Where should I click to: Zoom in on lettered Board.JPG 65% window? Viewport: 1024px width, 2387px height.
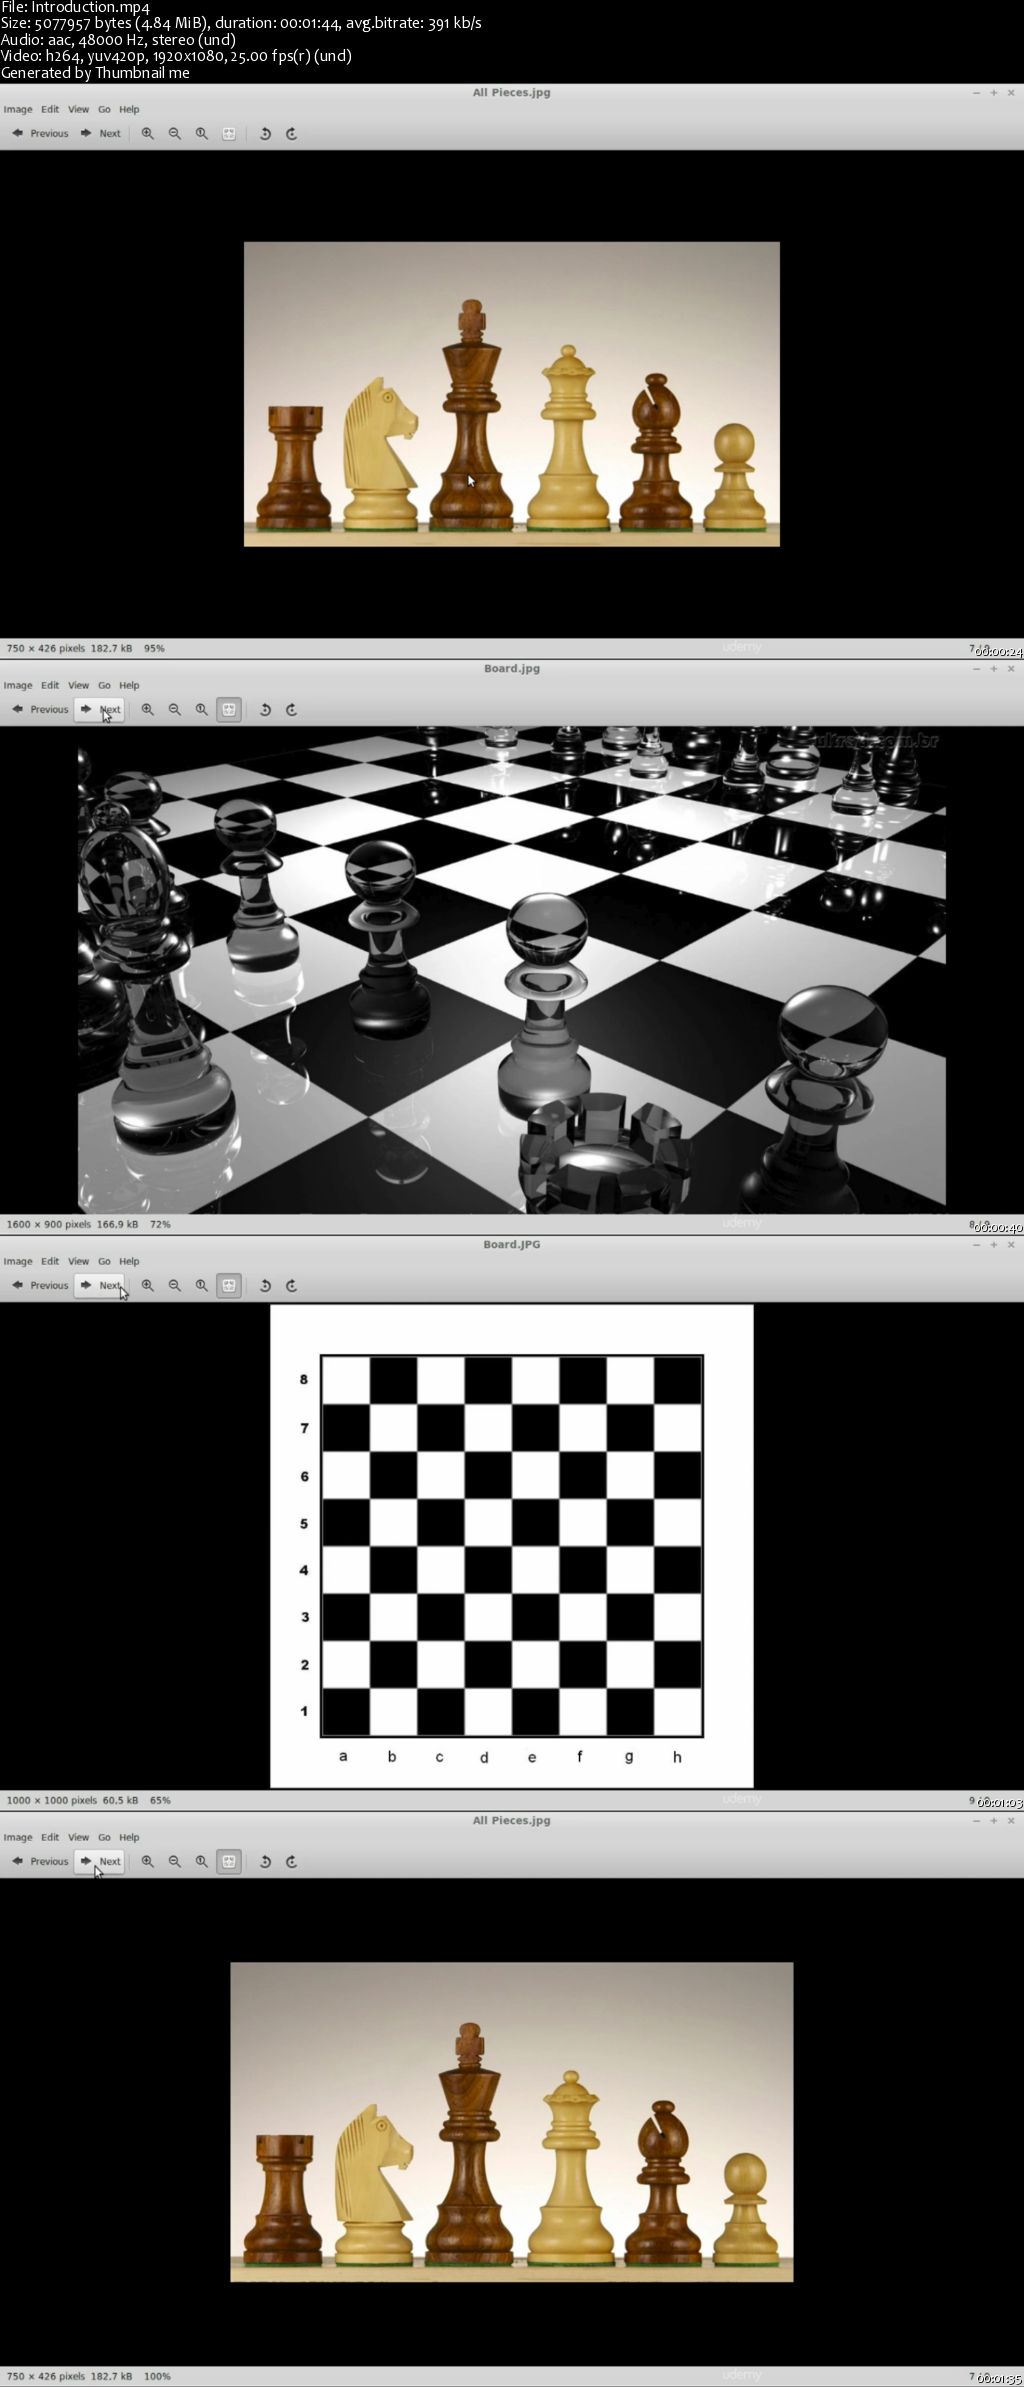[x=147, y=1286]
